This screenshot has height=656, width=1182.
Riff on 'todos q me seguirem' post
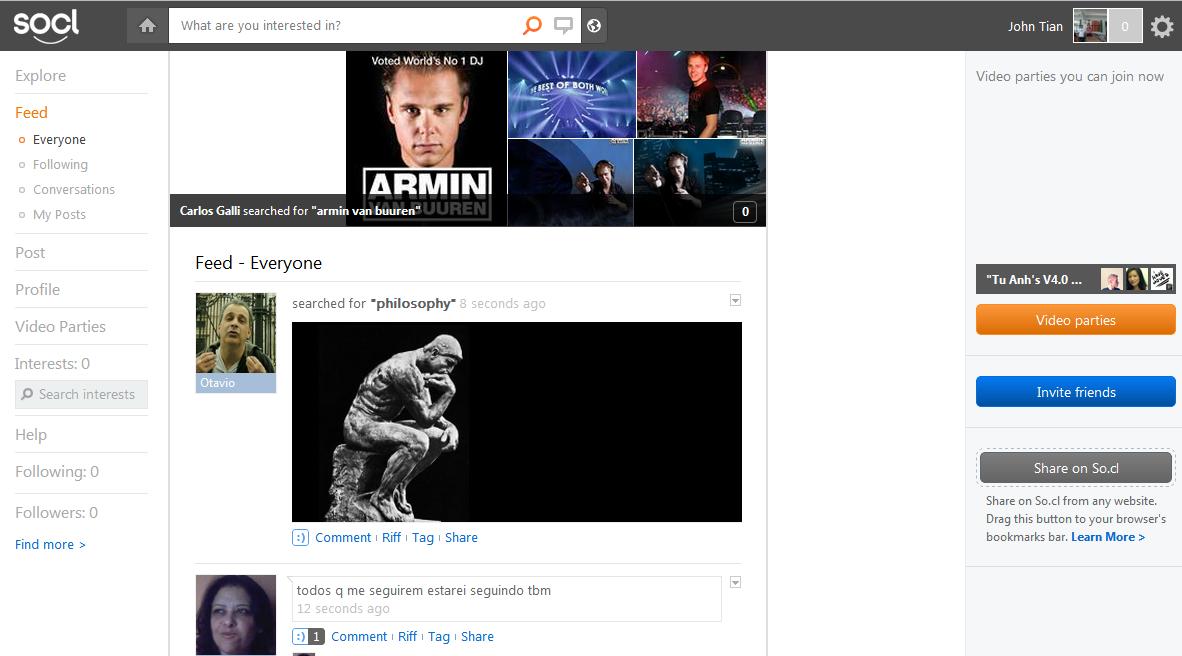(x=407, y=636)
